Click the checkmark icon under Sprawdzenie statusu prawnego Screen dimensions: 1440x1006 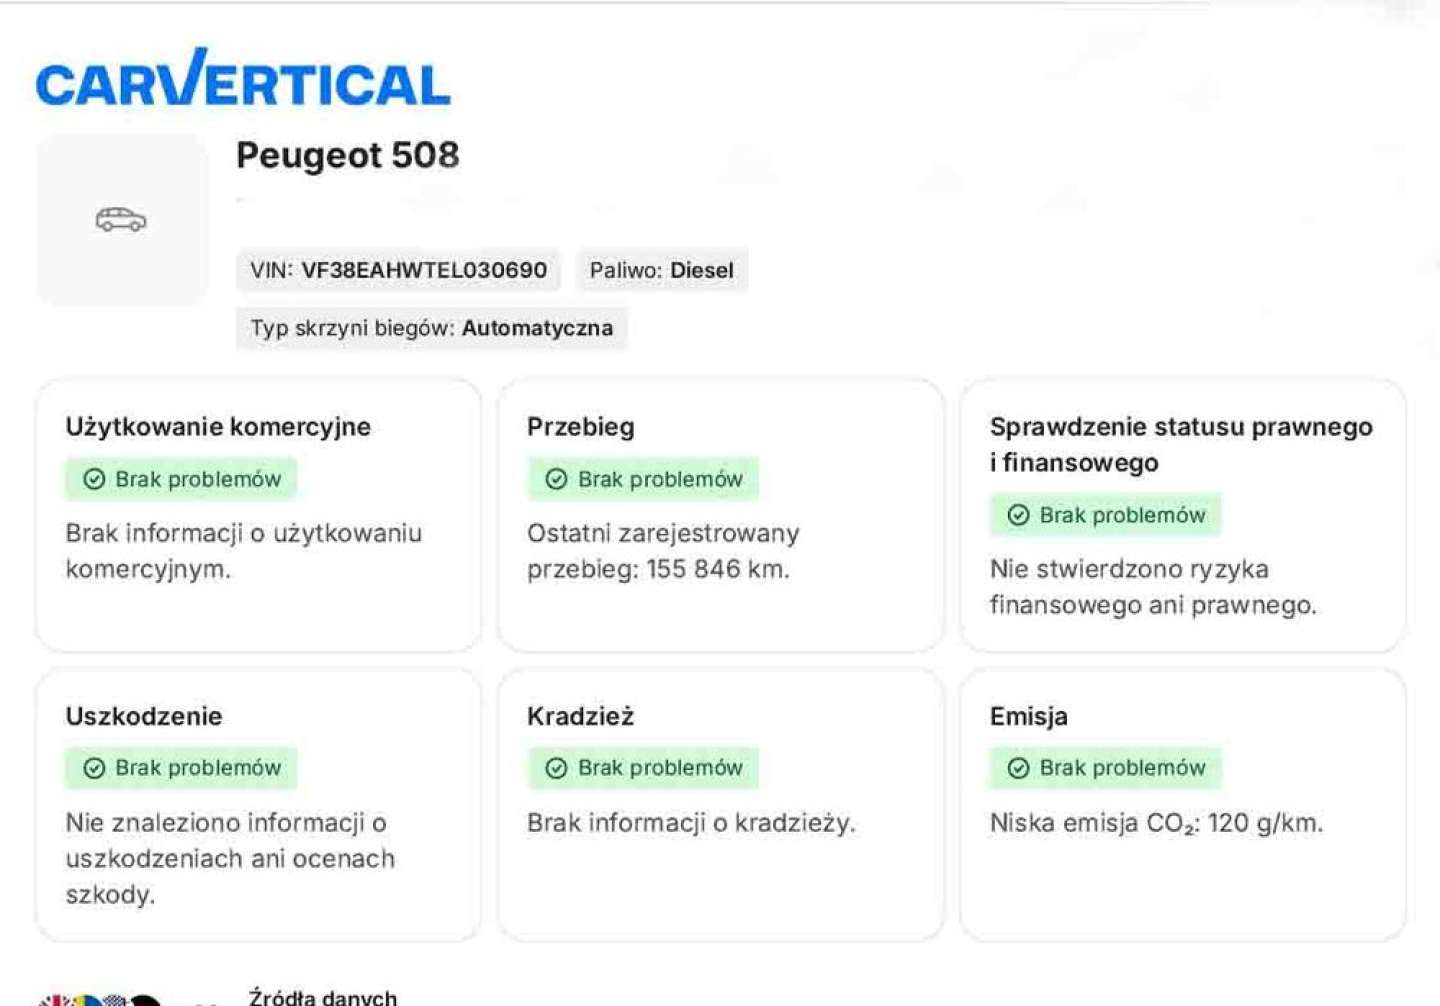tap(1018, 515)
